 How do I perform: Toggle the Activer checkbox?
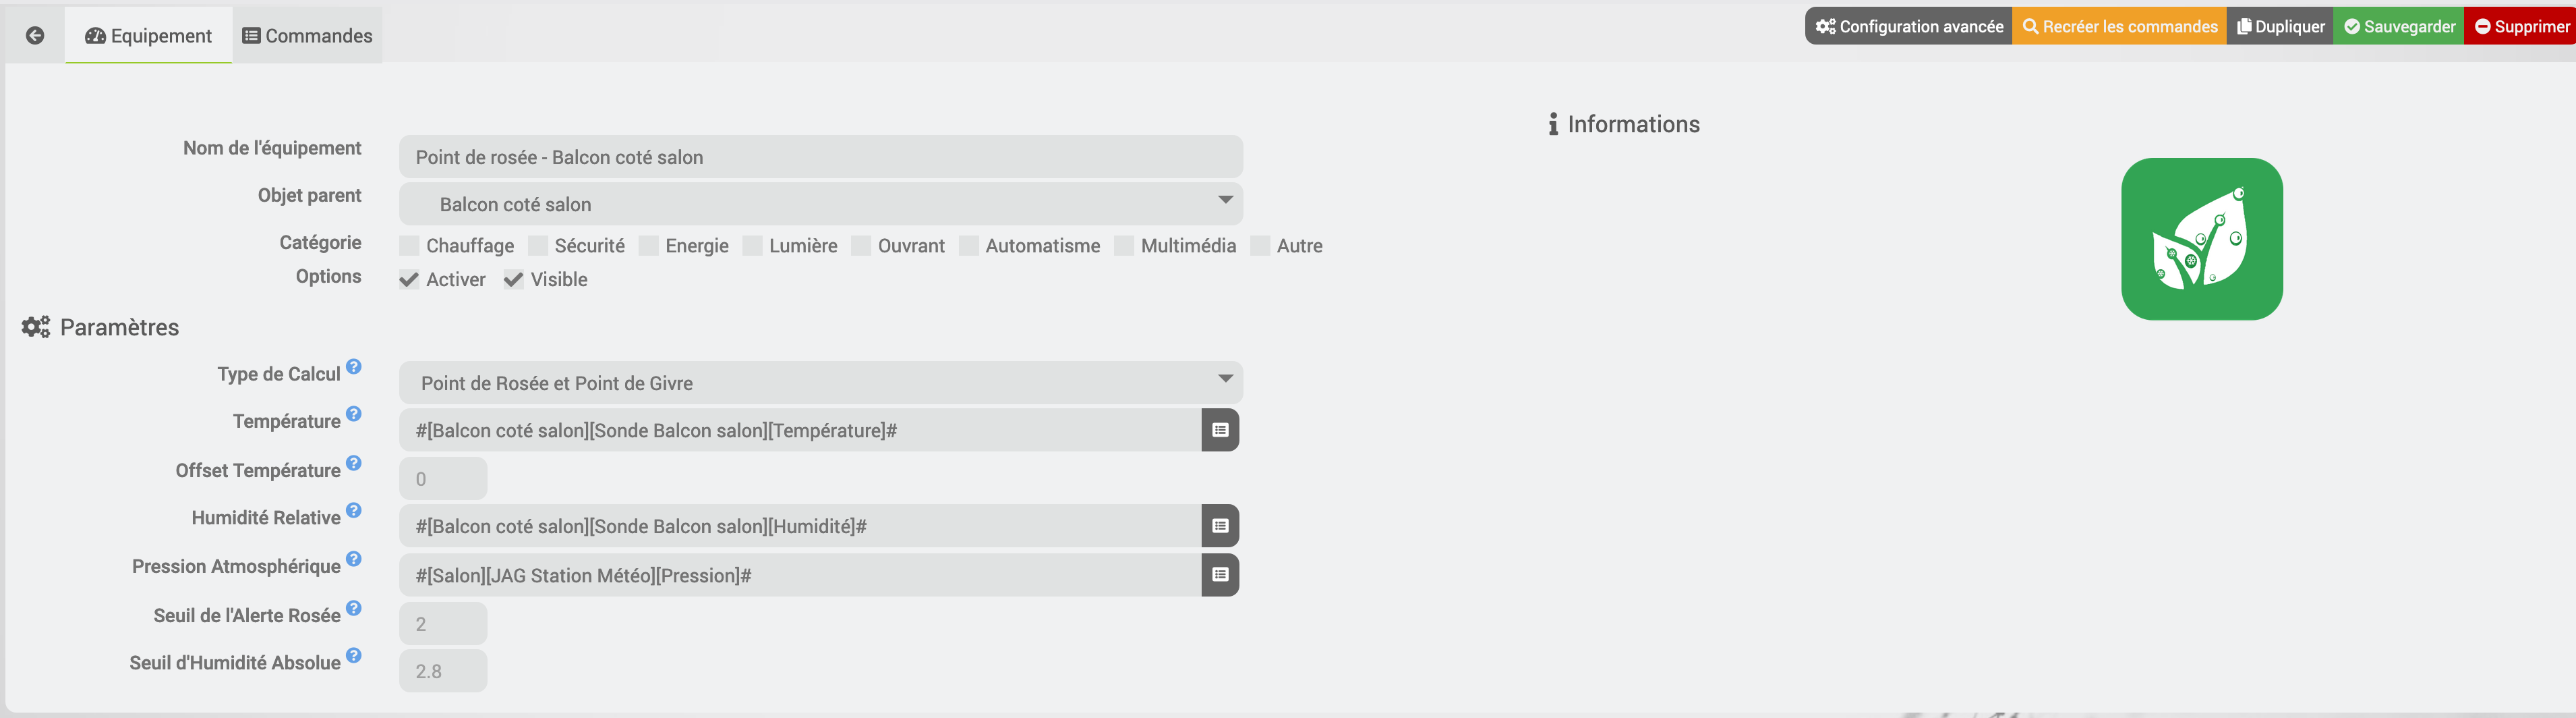click(x=409, y=280)
